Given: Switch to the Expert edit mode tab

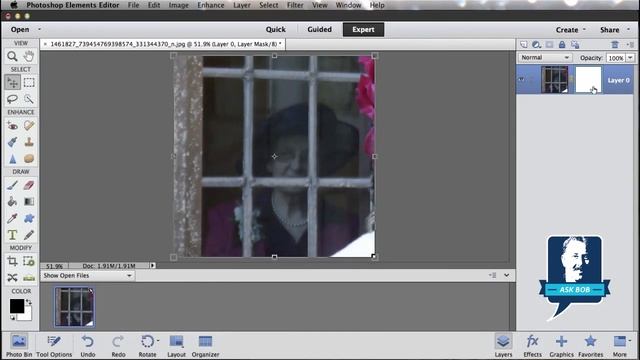Looking at the screenshot, I should click(363, 29).
